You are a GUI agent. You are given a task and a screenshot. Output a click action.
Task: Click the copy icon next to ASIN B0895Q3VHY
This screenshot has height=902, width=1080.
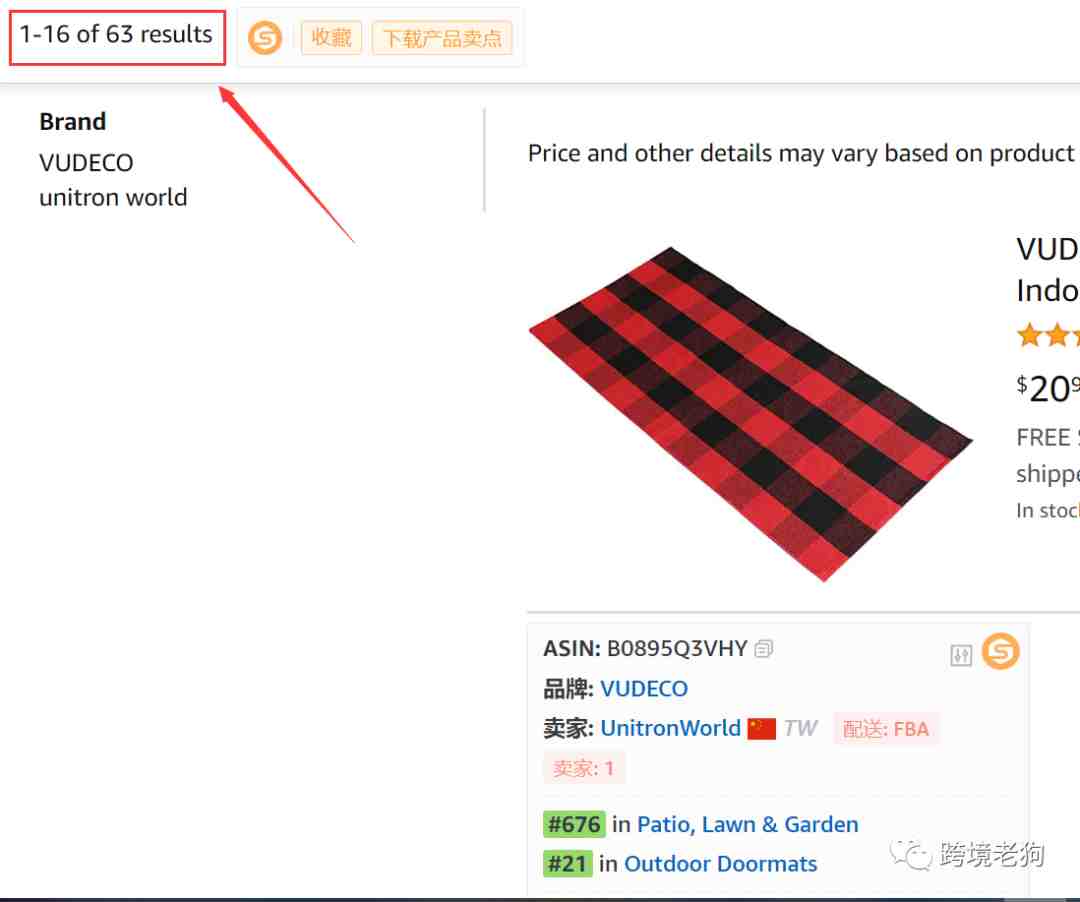point(763,649)
